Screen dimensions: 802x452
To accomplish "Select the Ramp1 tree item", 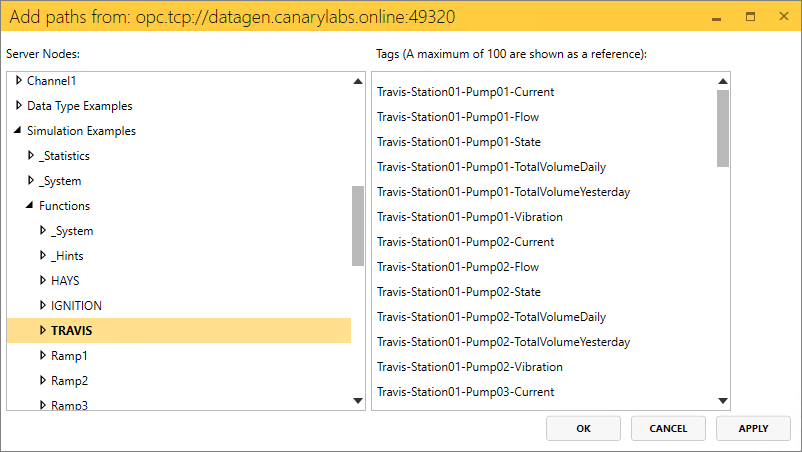I will [x=69, y=356].
